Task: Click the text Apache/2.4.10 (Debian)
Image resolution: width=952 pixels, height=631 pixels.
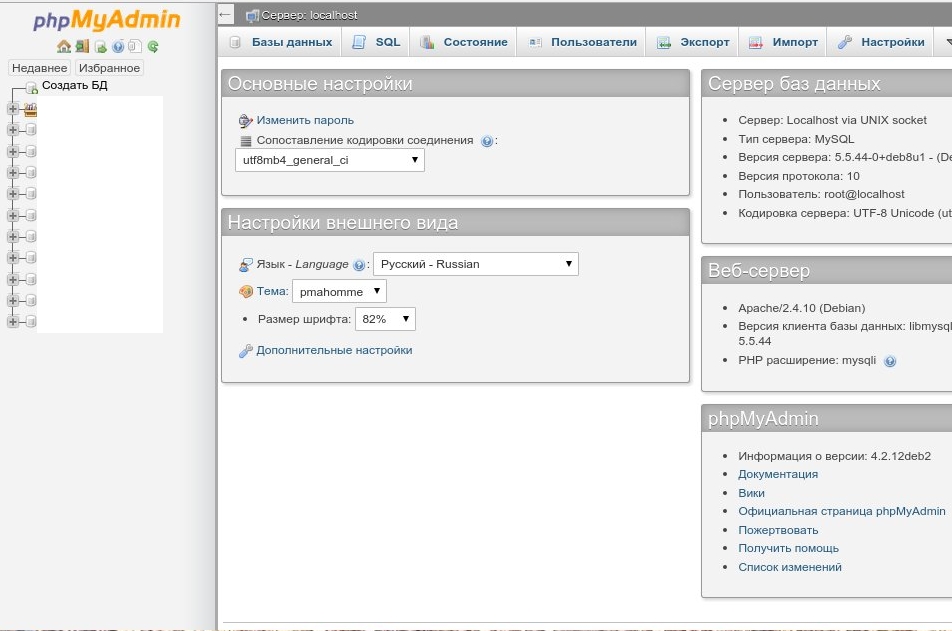Action: coord(801,309)
